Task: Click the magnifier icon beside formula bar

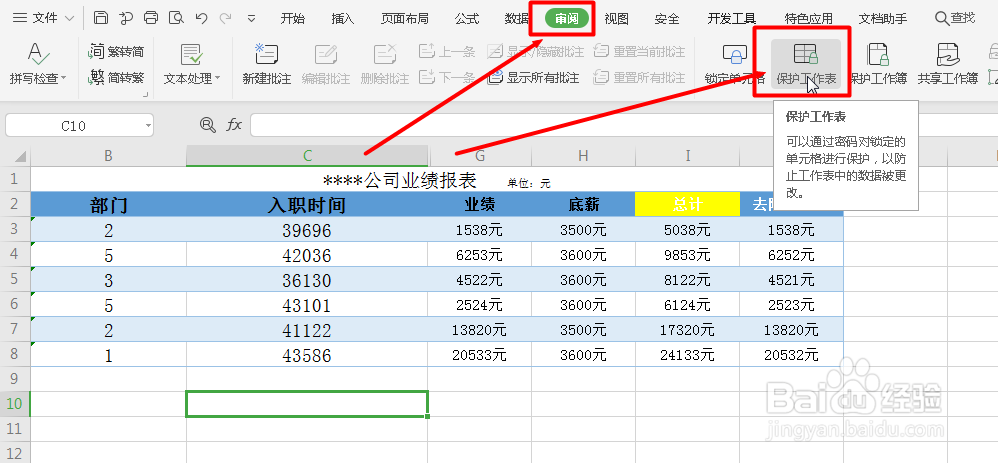Action: click(207, 125)
